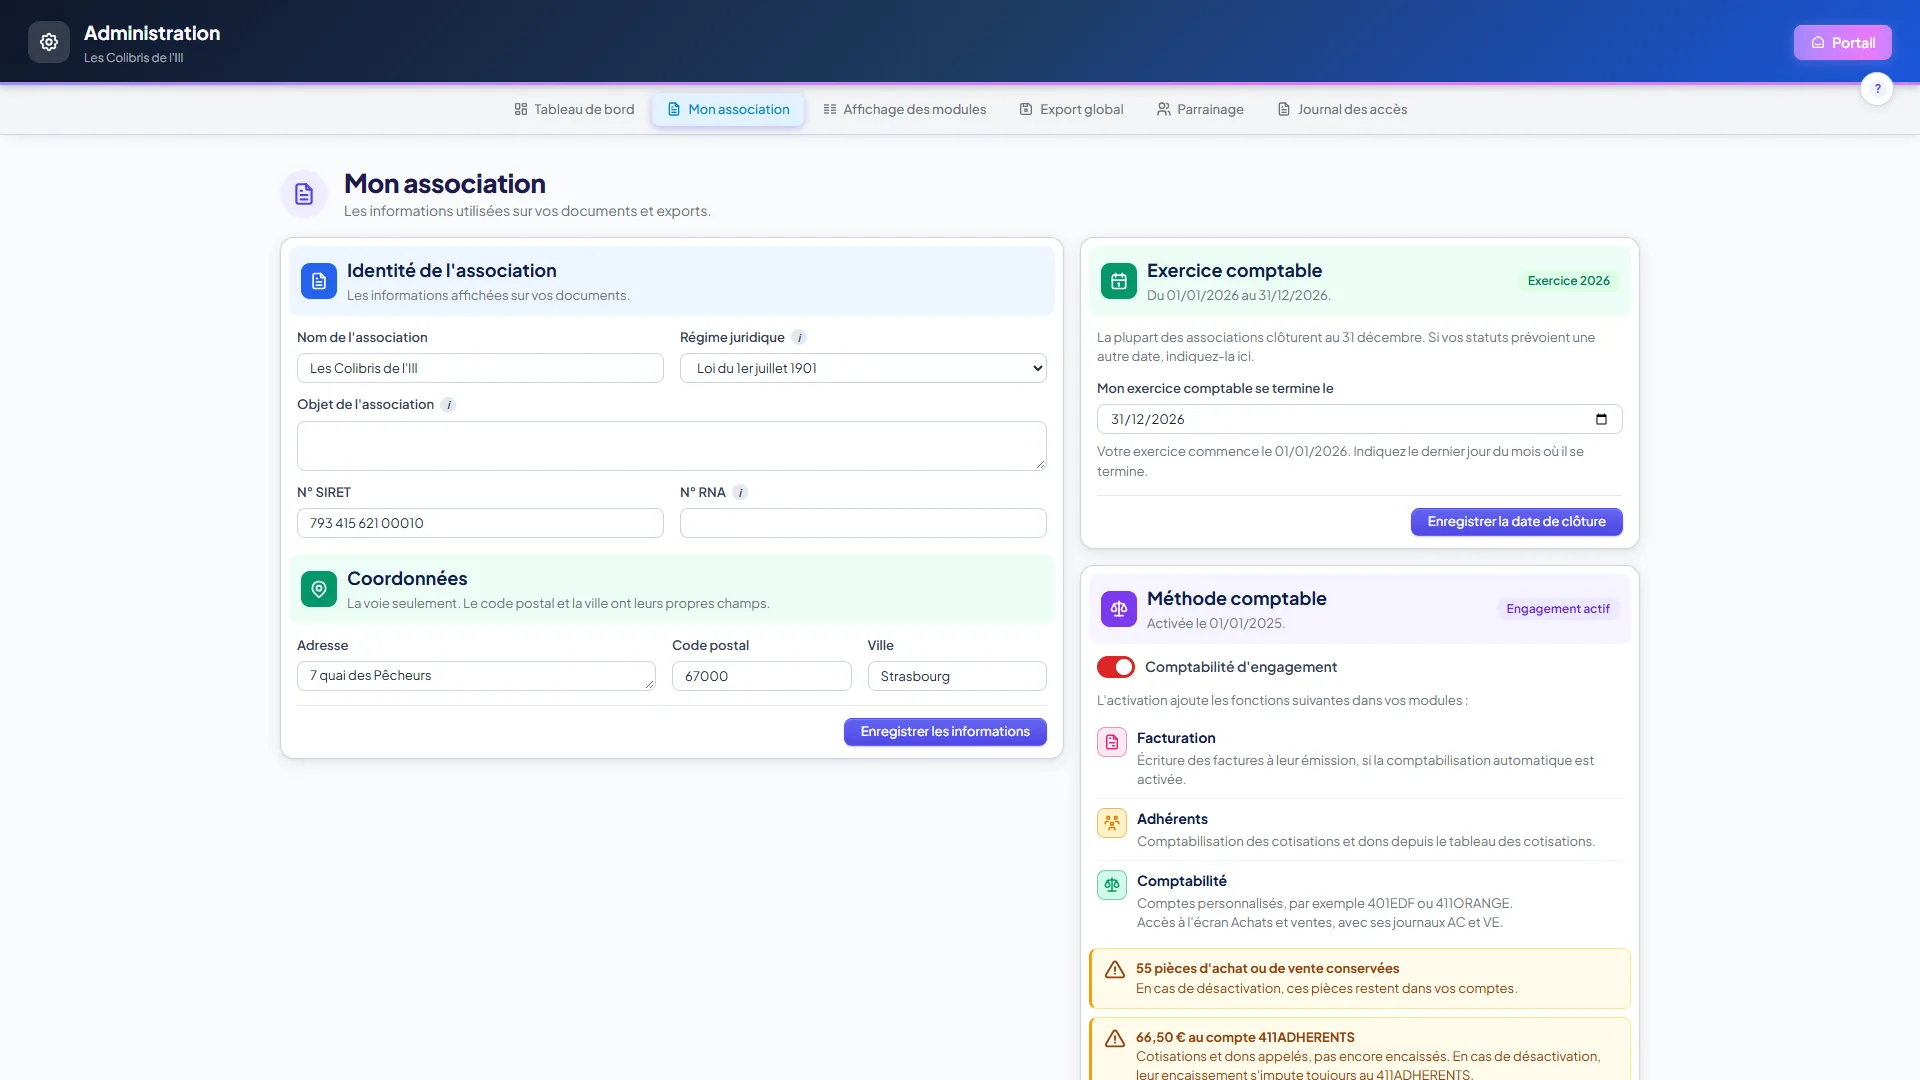1920x1080 pixels.
Task: Toggle off Comptabilité d'engagement switch
Action: (1116, 667)
